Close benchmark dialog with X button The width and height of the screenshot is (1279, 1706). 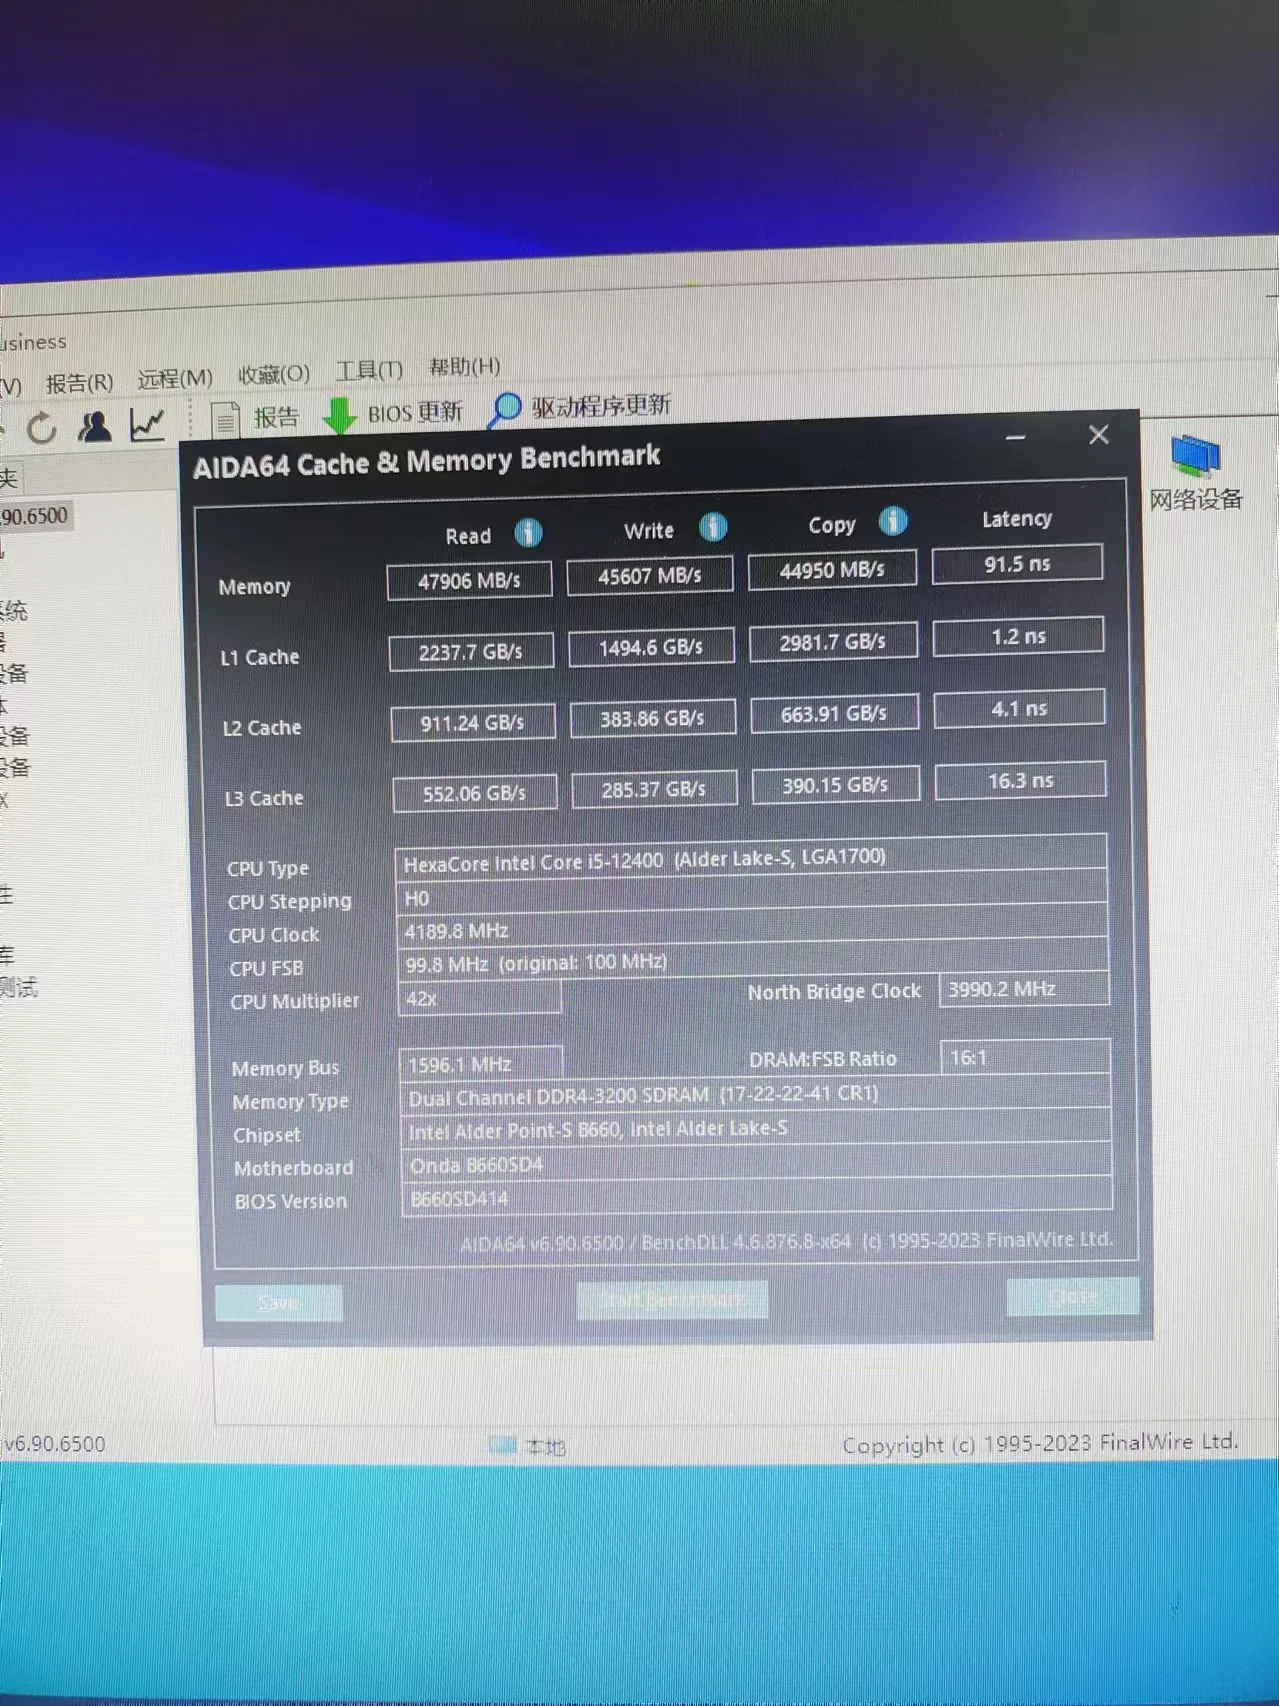1098,434
